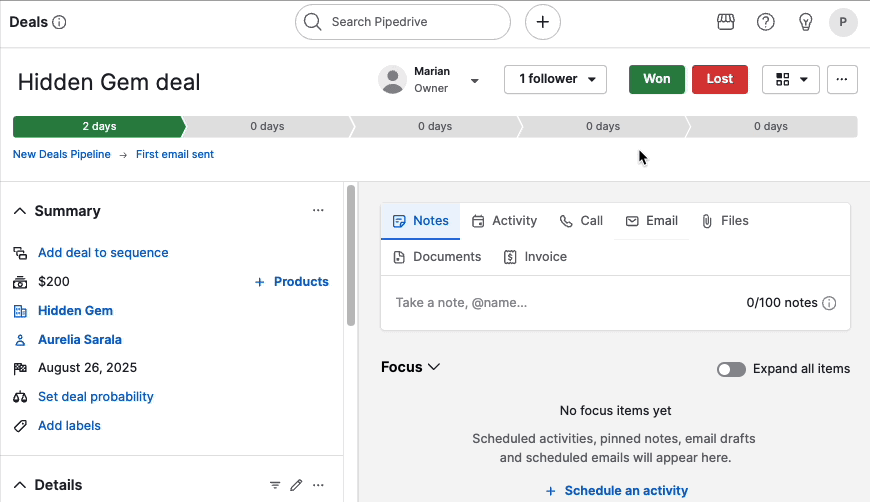Click the Hidden Gem deal title

point(109,82)
